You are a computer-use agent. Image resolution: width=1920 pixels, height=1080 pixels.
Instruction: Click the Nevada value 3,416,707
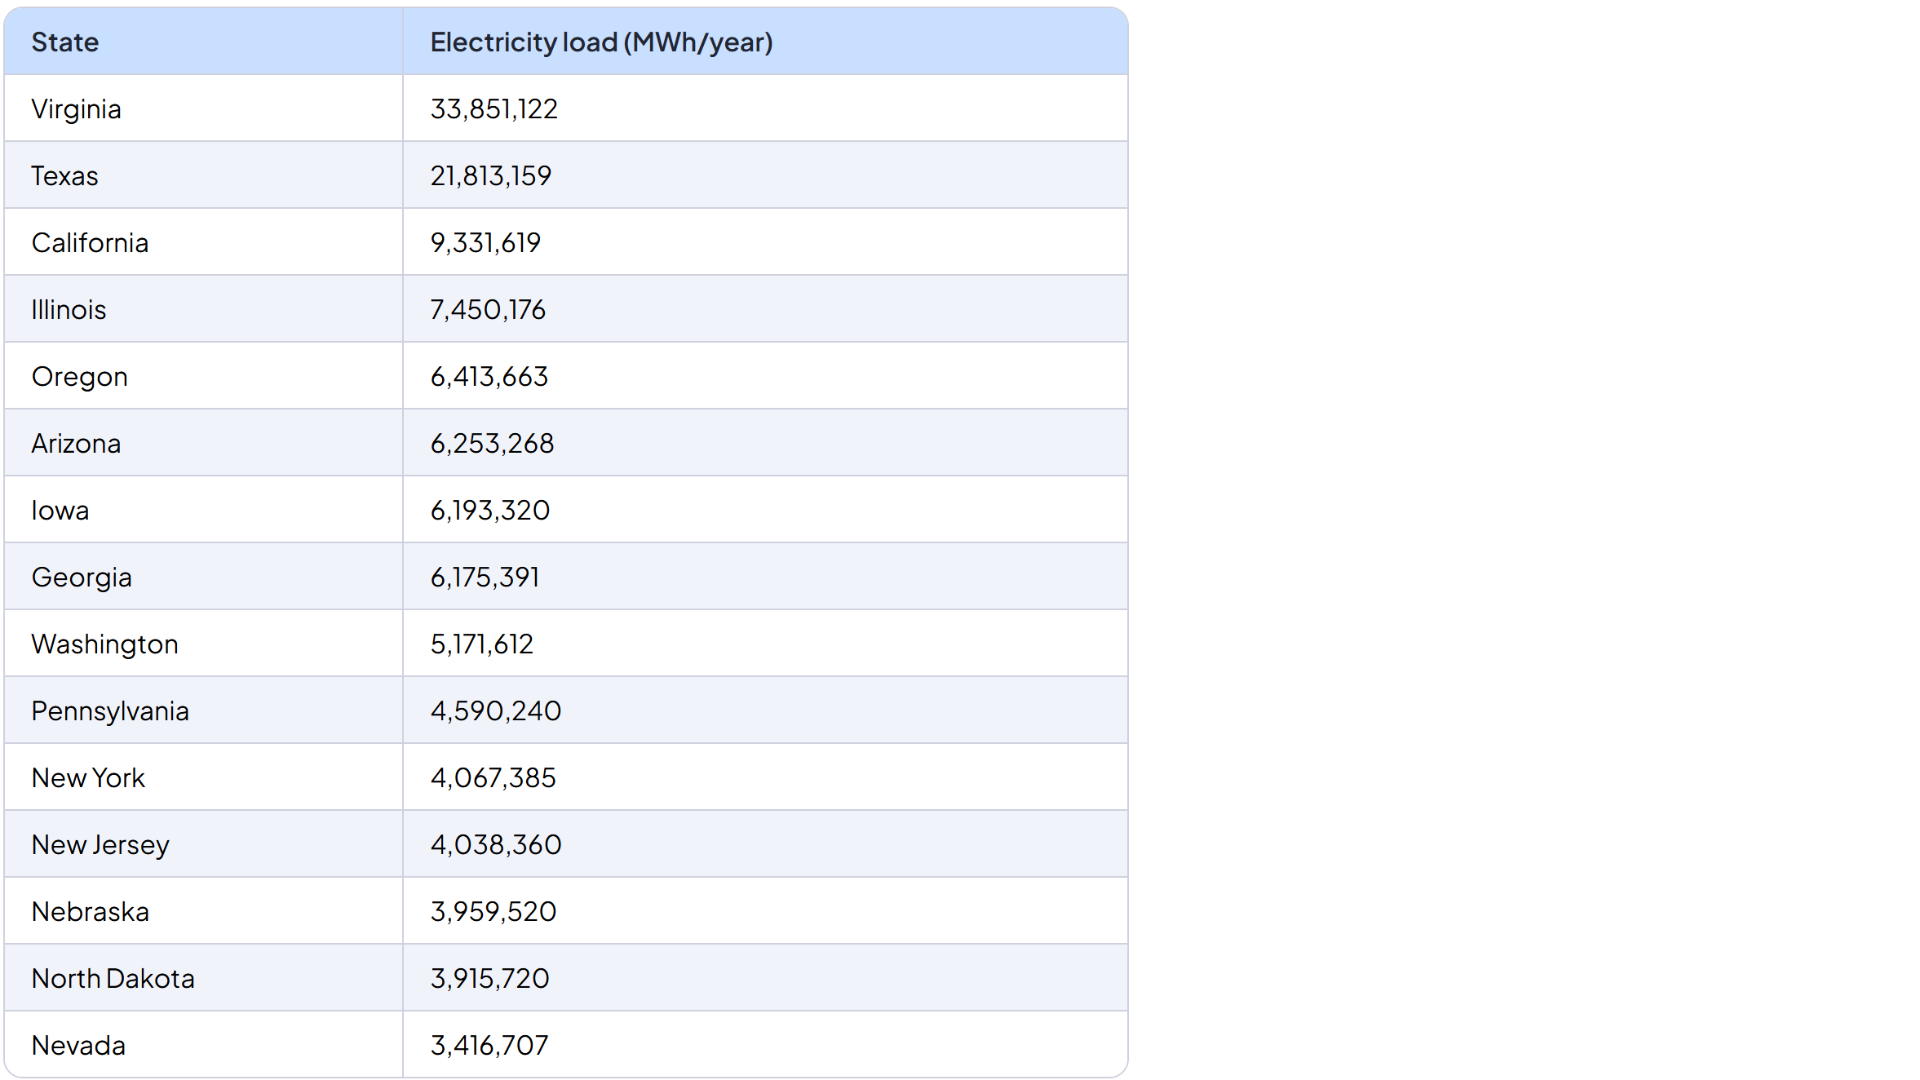pos(489,1046)
